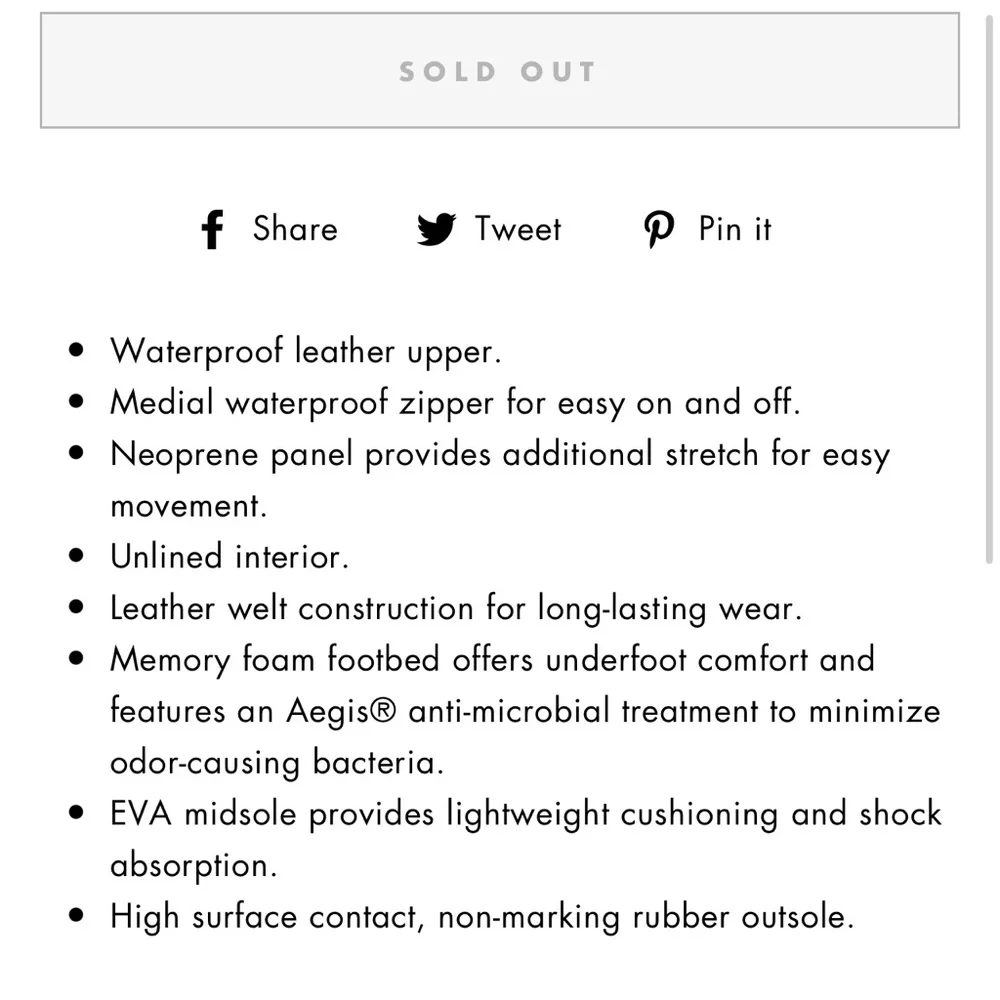1000x1000 pixels.
Task: Select the Pin it link text
Action: click(x=735, y=229)
